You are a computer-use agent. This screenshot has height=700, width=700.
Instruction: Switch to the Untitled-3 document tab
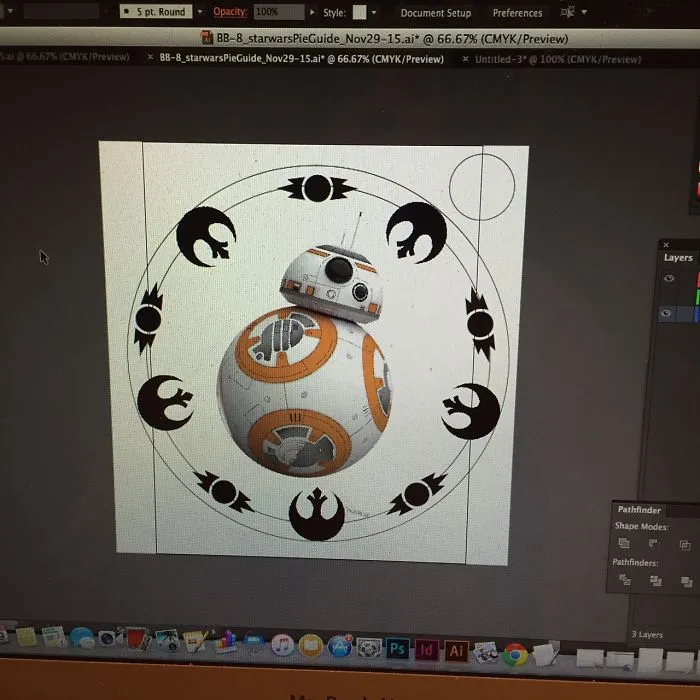pyautogui.click(x=558, y=59)
